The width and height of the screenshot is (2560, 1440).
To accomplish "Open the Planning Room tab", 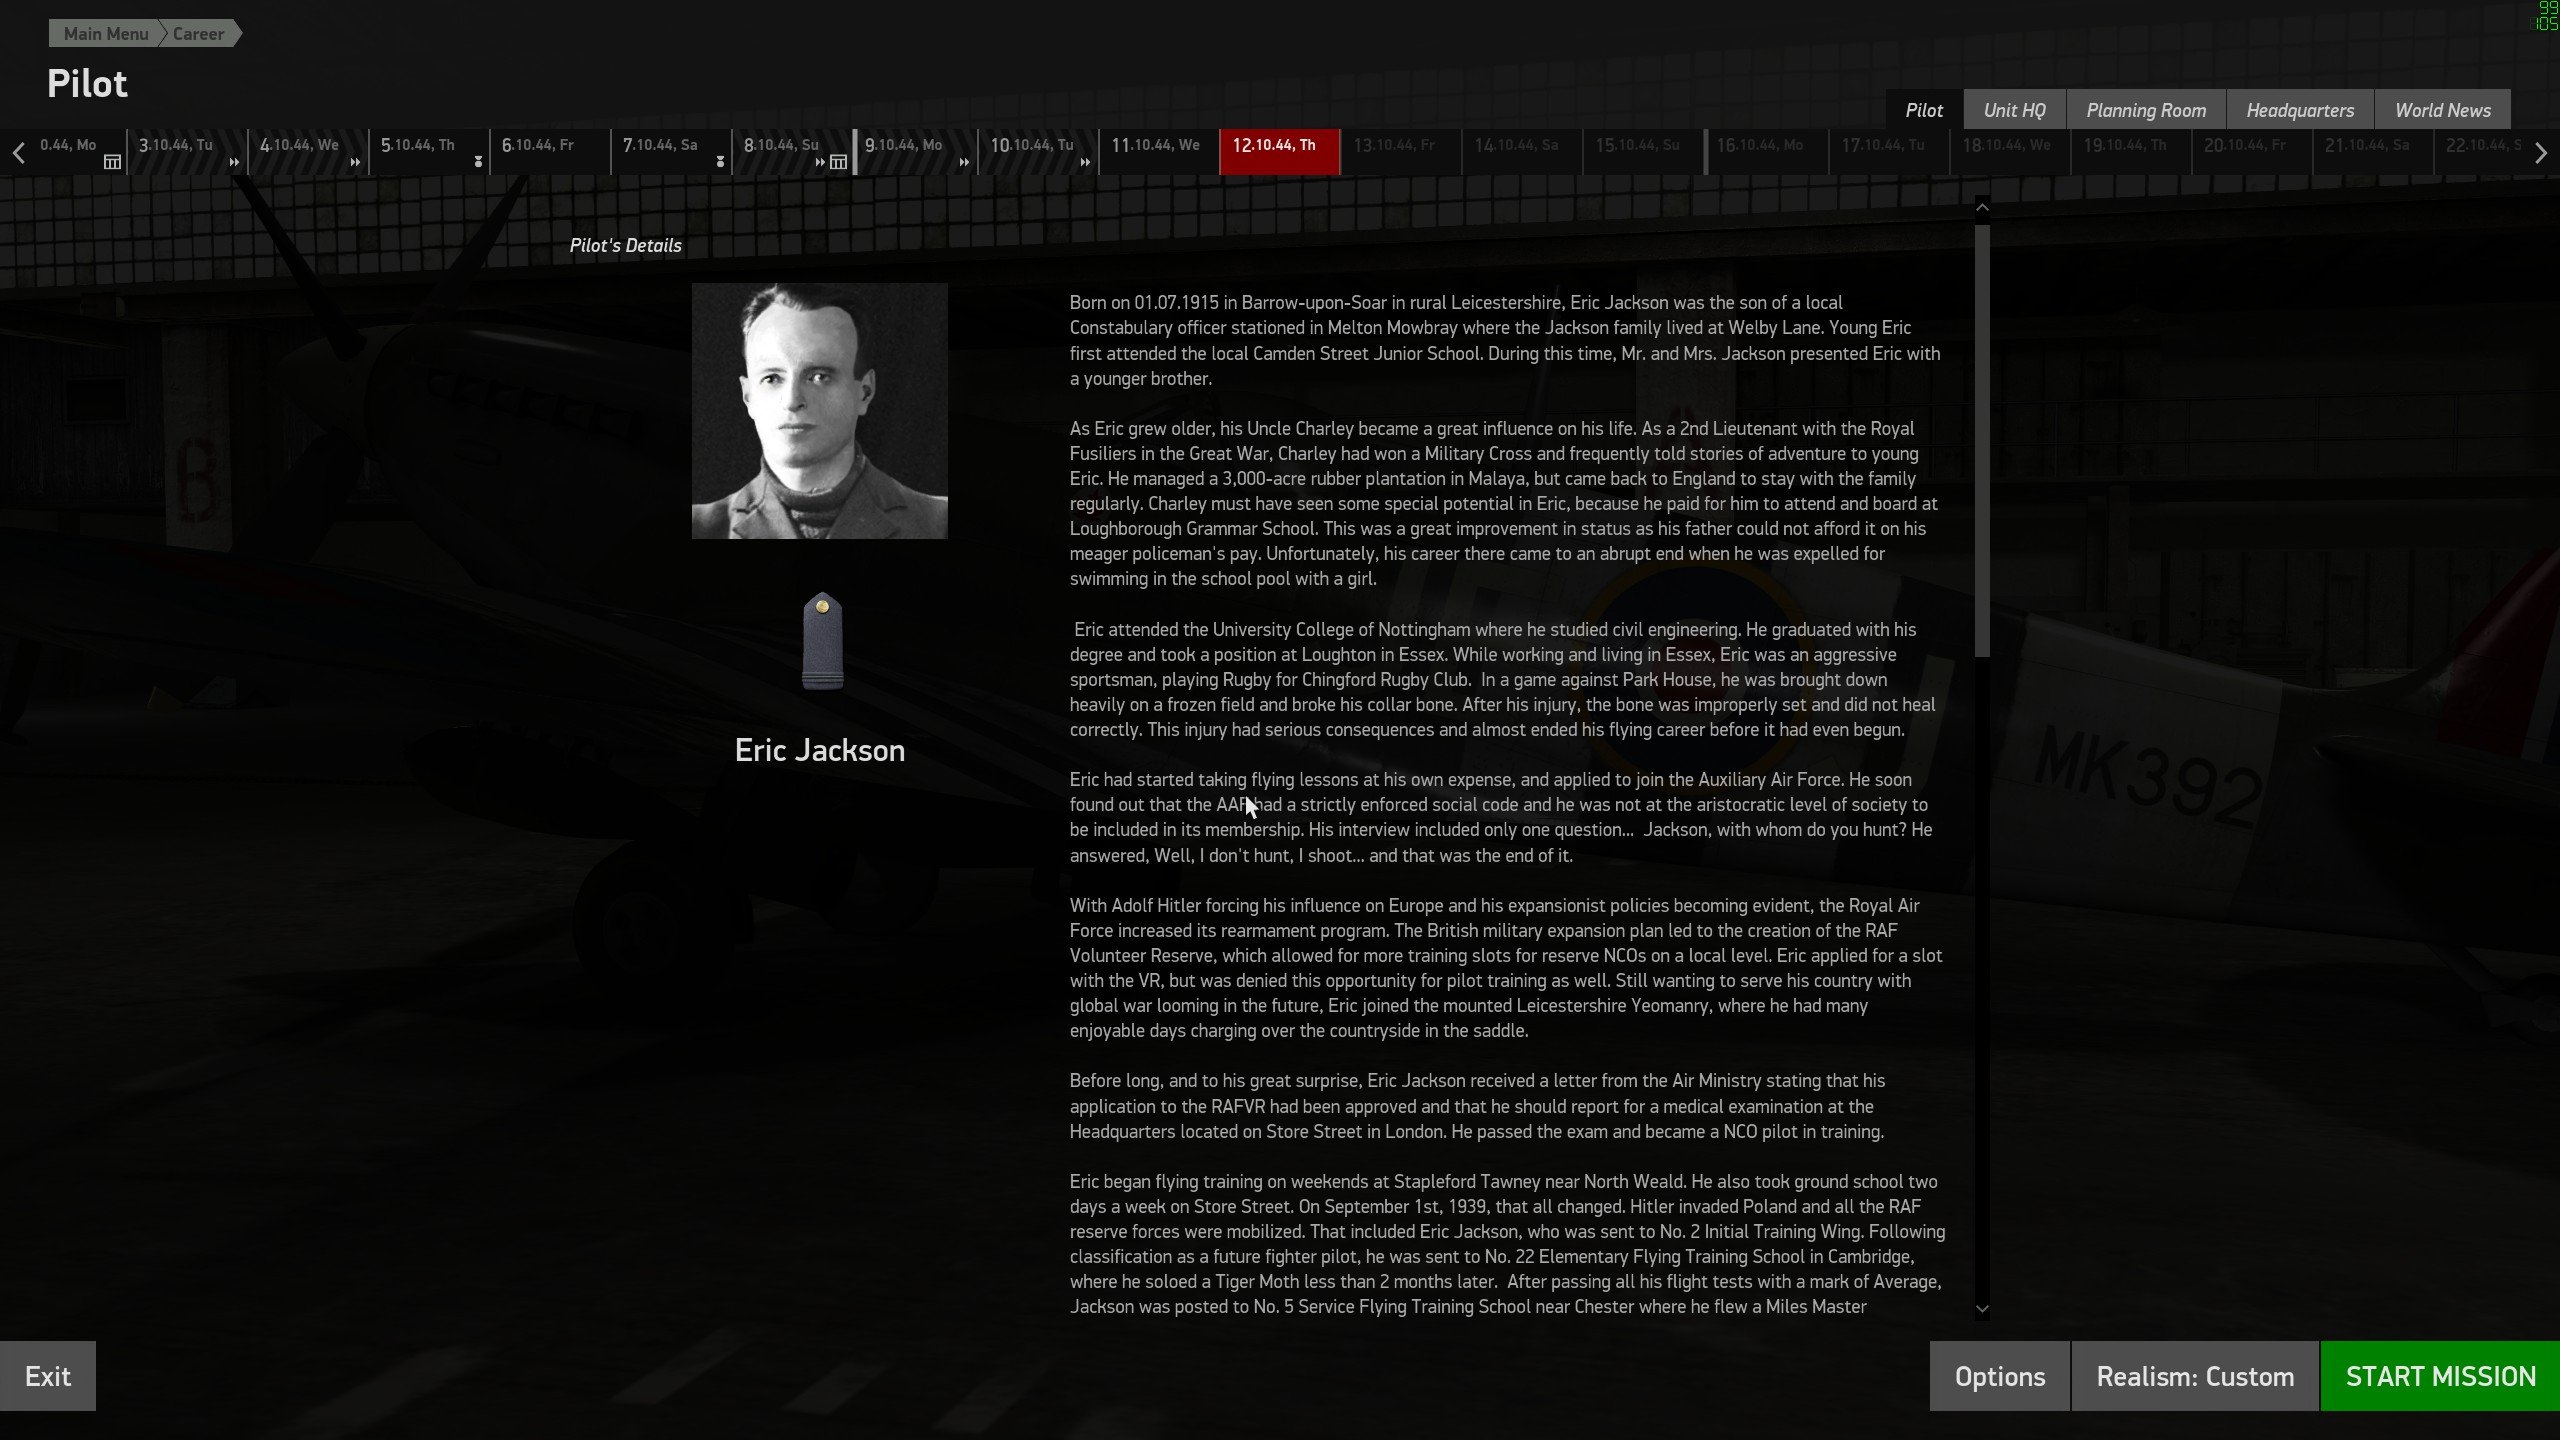I will click(2145, 110).
